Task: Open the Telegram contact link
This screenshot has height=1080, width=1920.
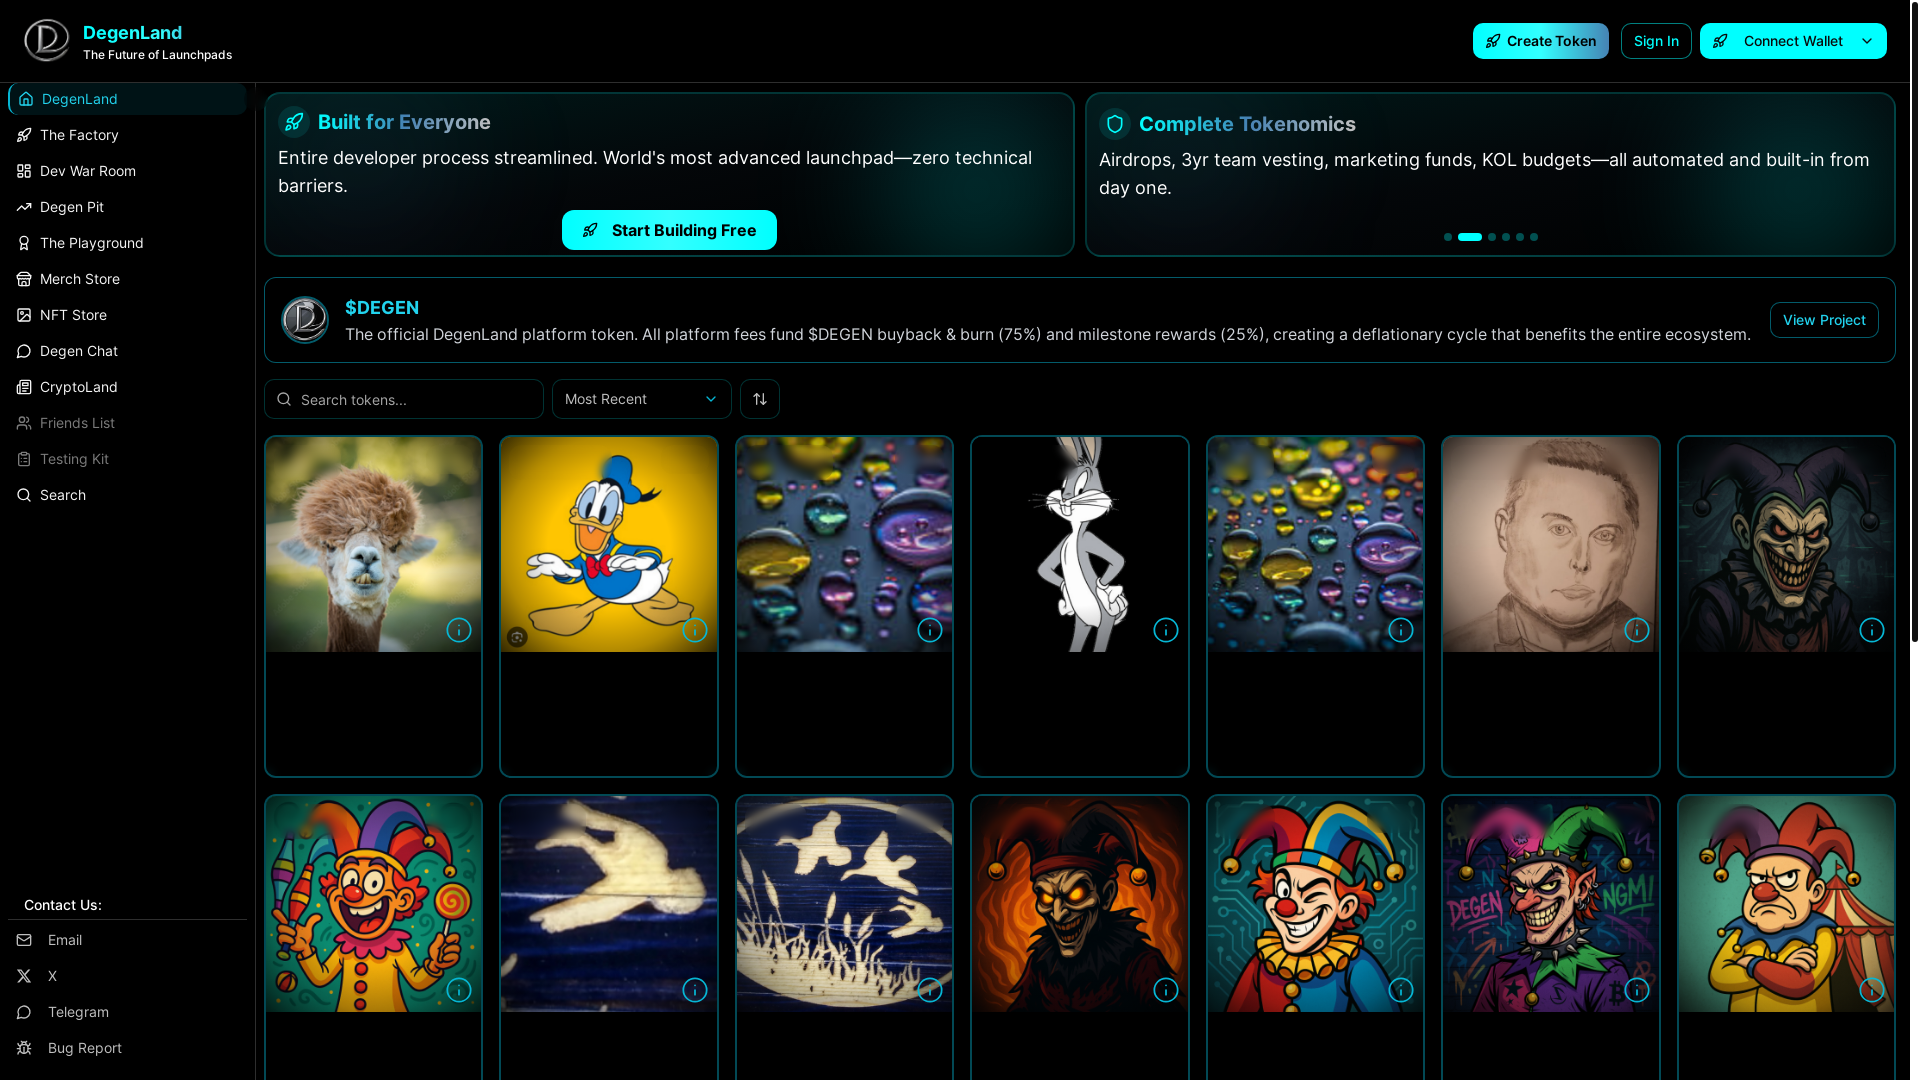Action: pyautogui.click(x=78, y=1012)
